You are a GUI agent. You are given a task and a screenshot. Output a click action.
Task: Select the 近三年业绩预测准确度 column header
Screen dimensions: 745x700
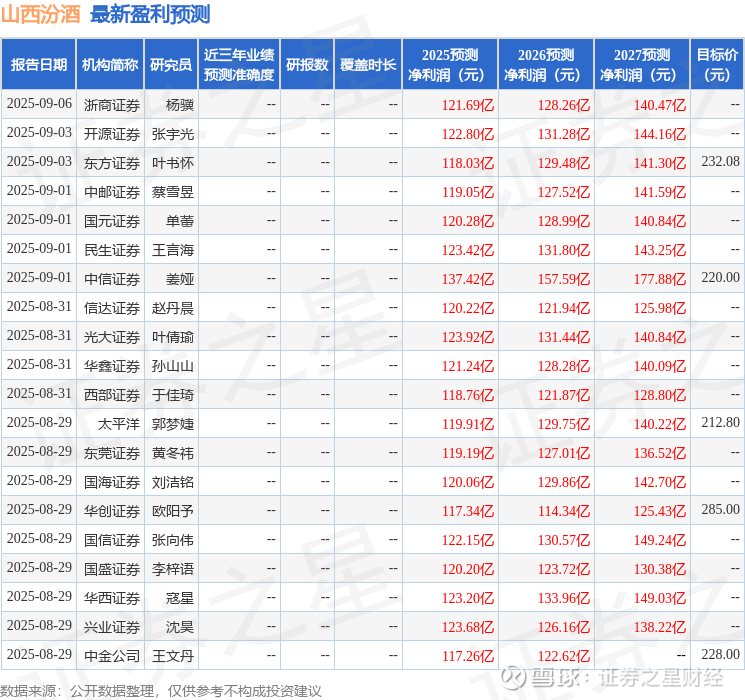point(239,65)
